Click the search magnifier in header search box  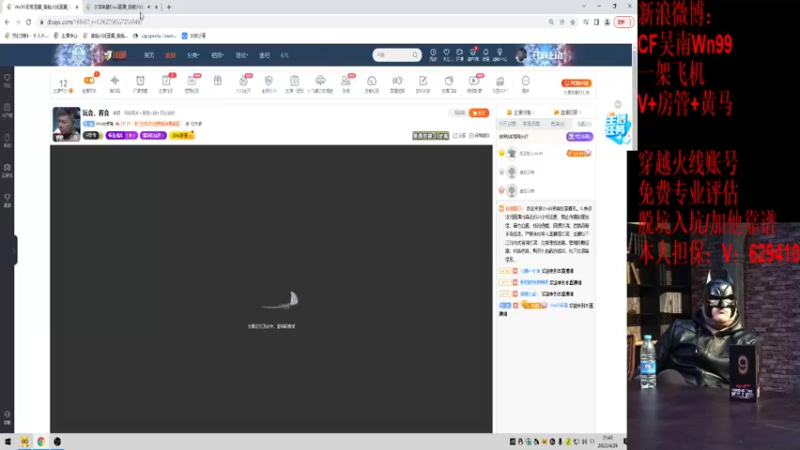[415, 55]
